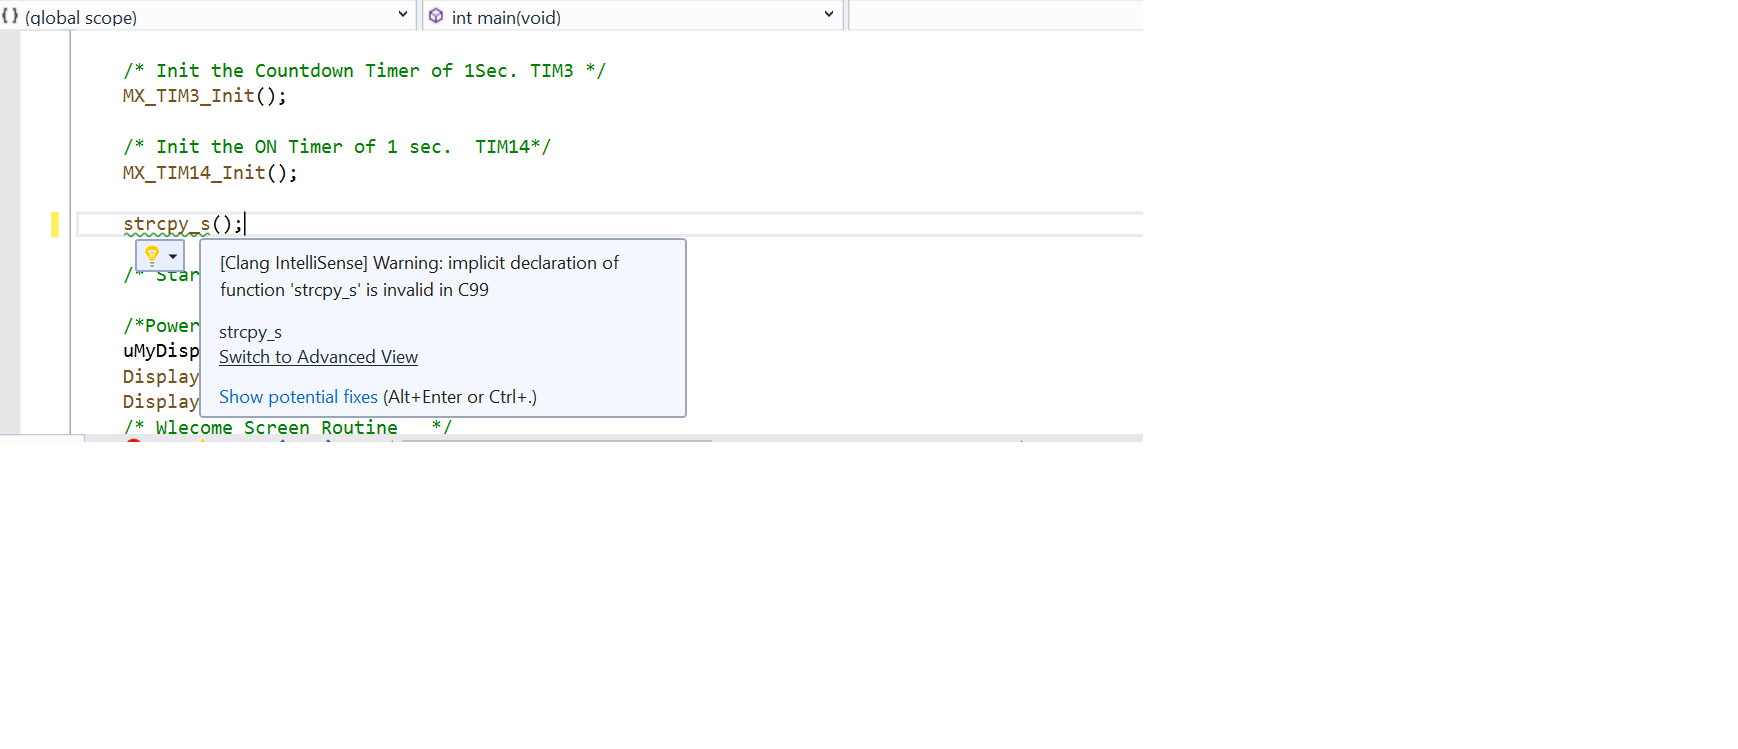The width and height of the screenshot is (1738, 749).
Task: Click the yellow change marker in margin
Action: pyautogui.click(x=55, y=224)
